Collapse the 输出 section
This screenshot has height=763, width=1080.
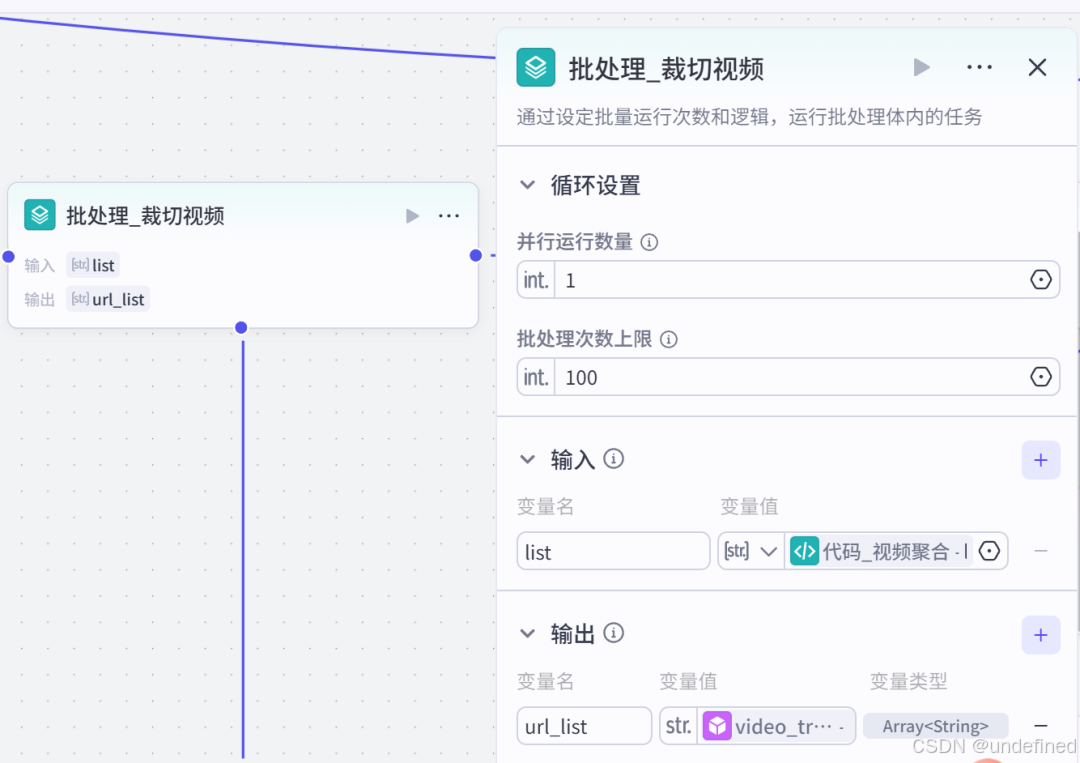[x=528, y=634]
